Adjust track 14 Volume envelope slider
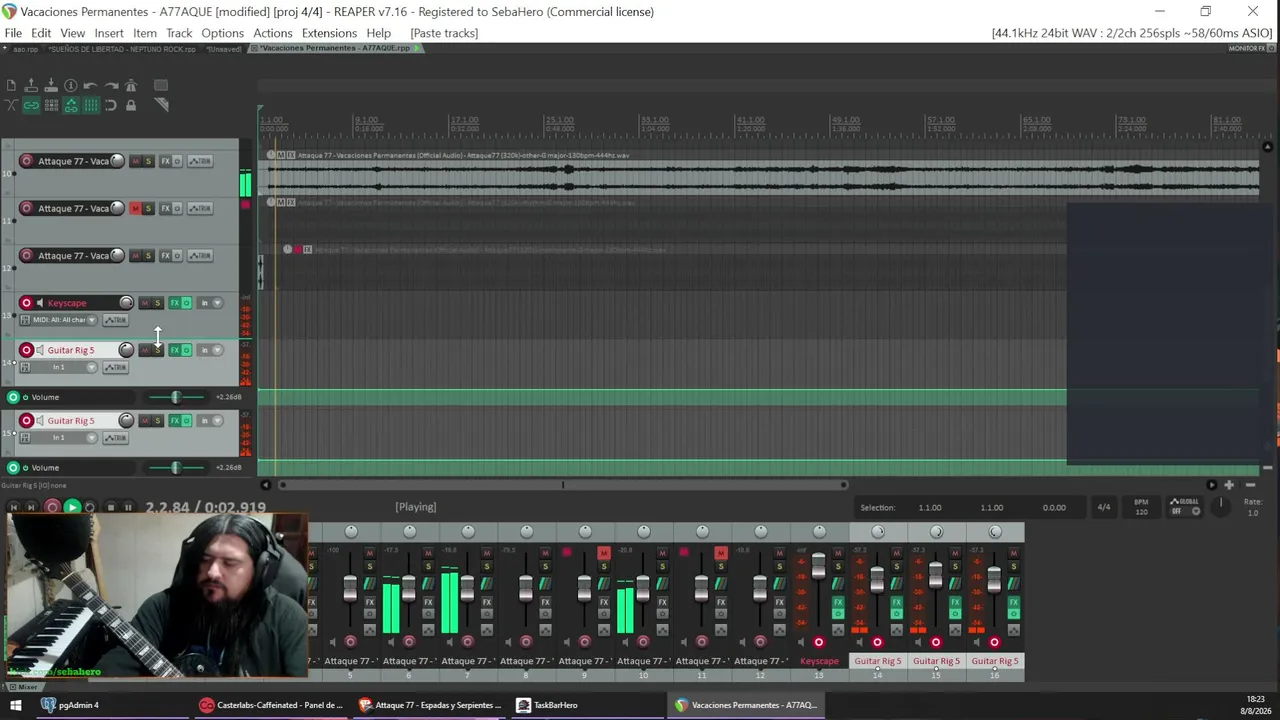The image size is (1280, 720). (175, 397)
